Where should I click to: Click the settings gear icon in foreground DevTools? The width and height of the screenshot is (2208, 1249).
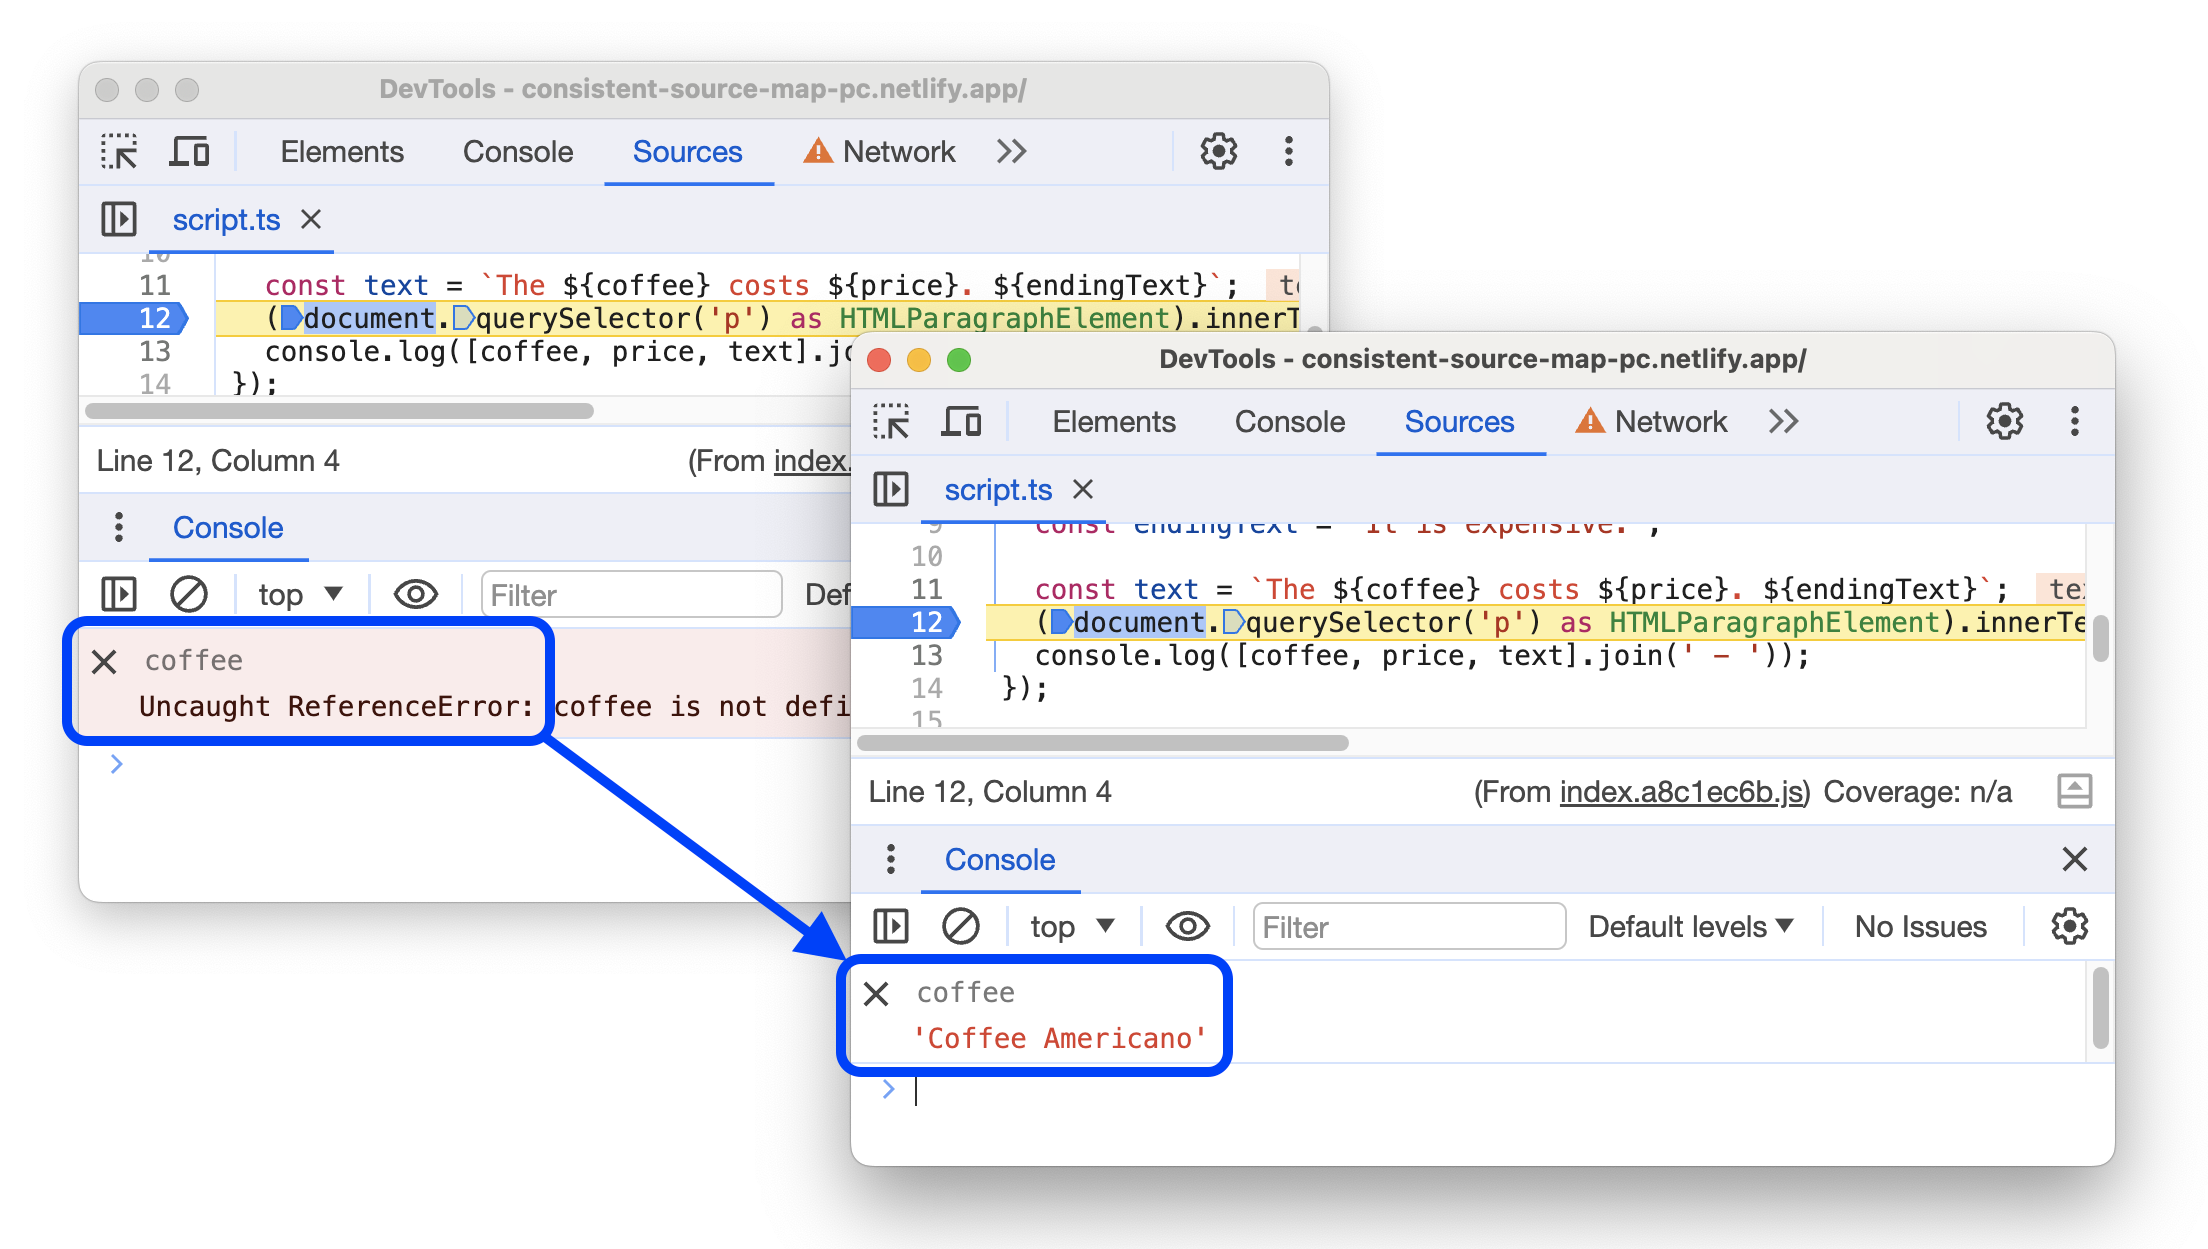coord(2005,421)
